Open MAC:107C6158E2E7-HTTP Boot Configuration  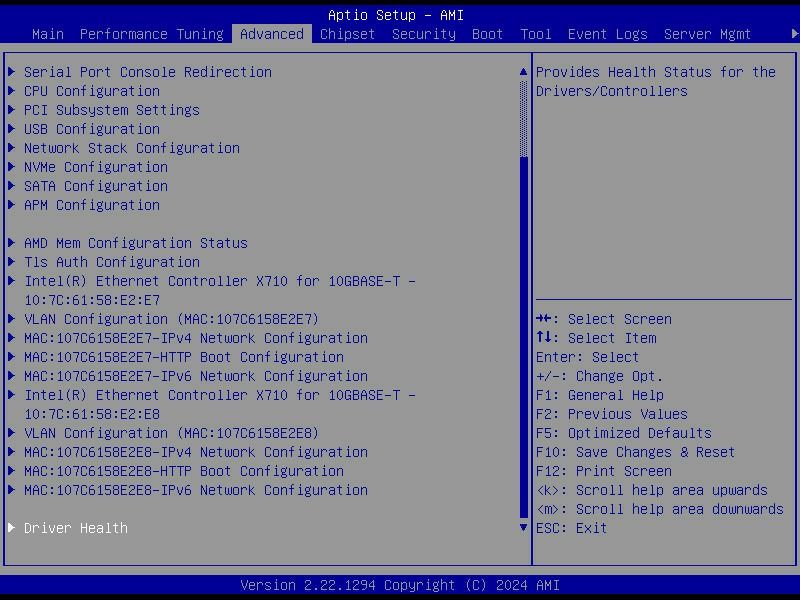tap(184, 357)
